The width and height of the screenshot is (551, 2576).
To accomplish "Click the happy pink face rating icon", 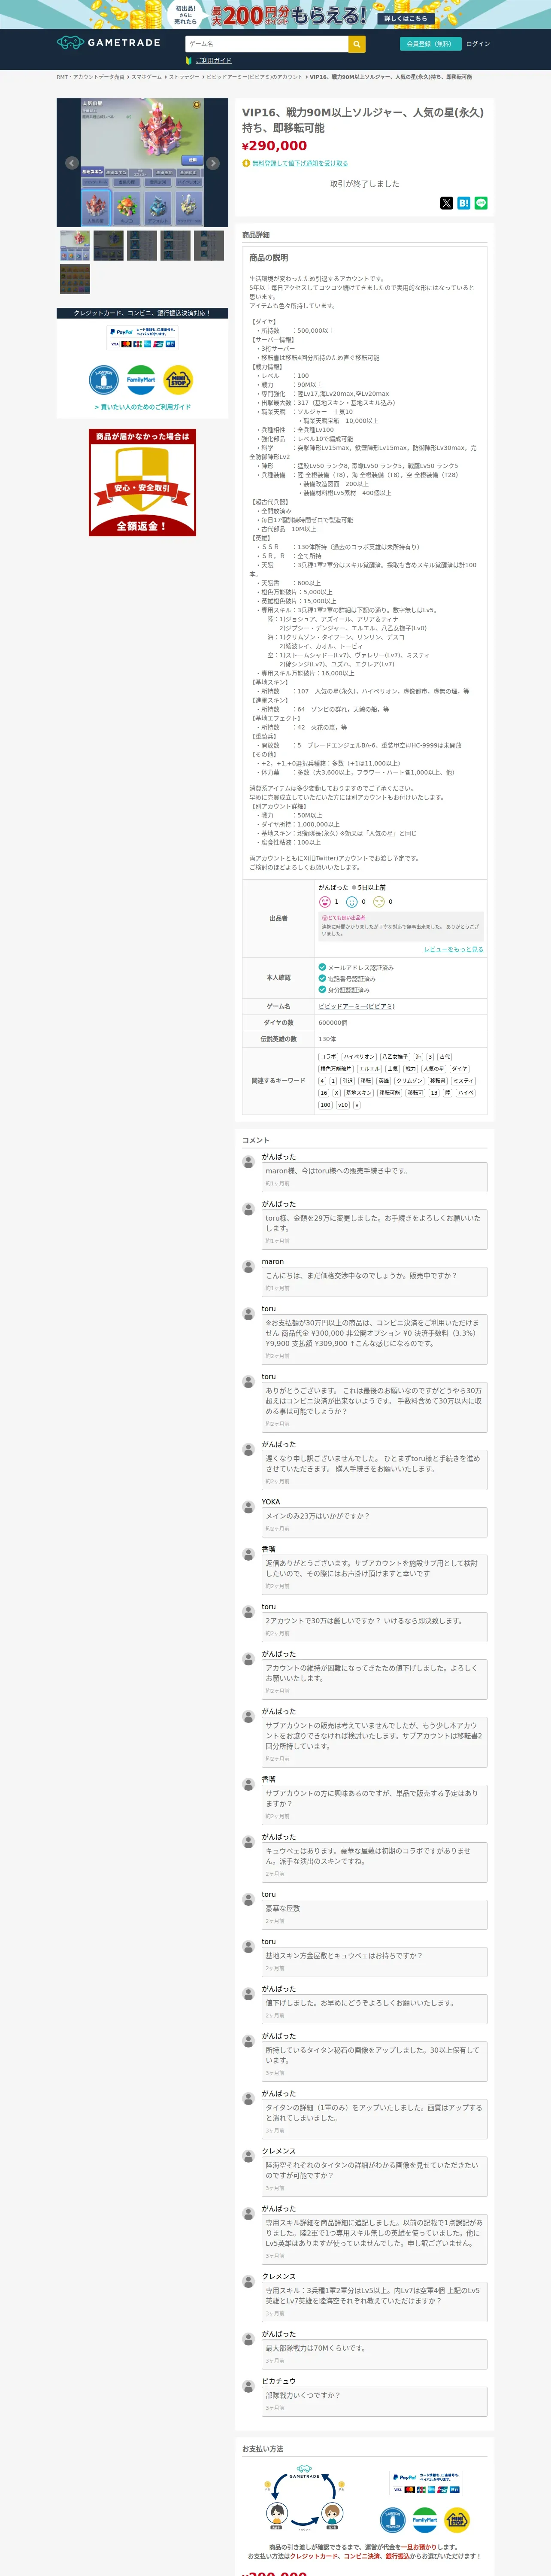I will (x=324, y=901).
